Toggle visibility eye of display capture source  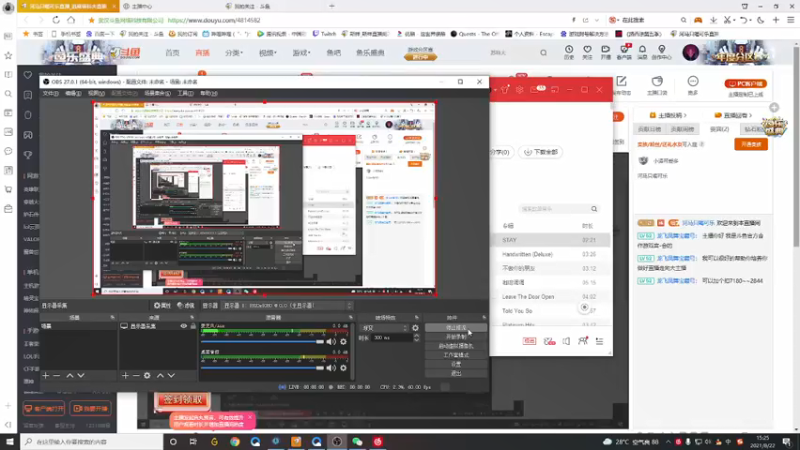(183, 326)
